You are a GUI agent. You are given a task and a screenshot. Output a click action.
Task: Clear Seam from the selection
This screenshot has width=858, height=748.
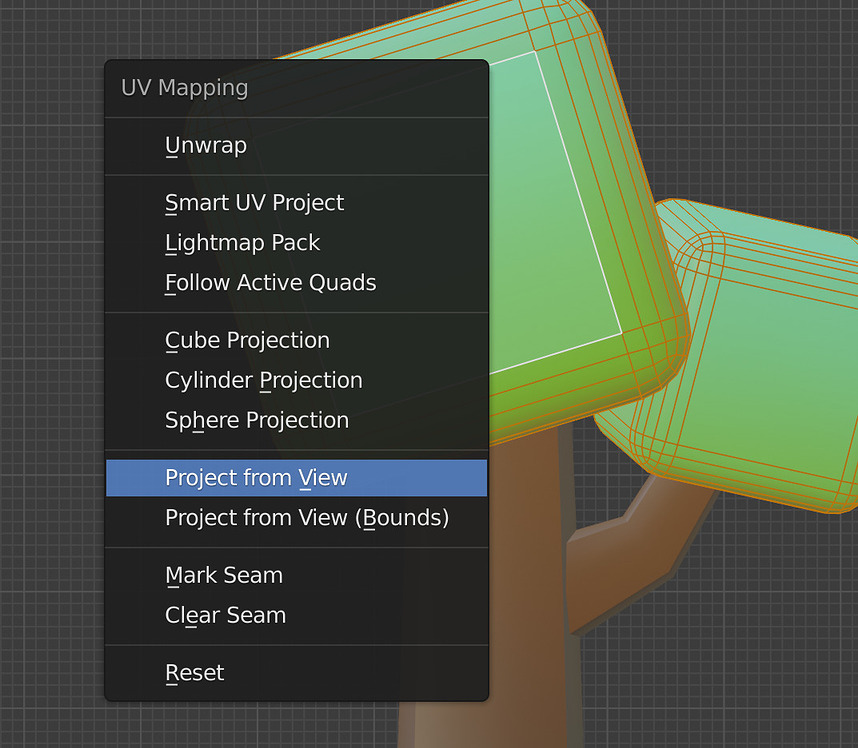(225, 615)
